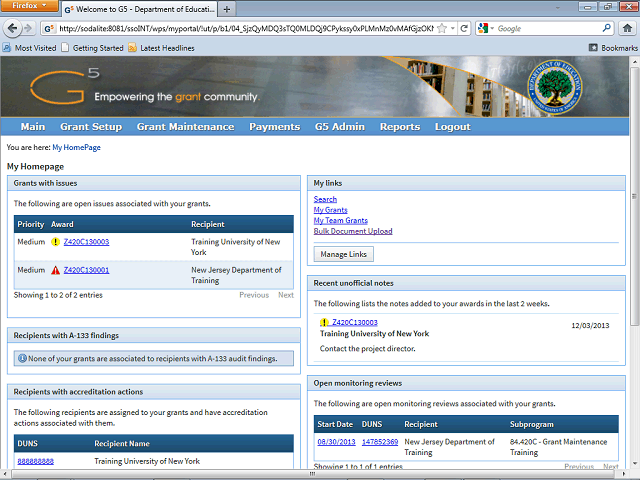640x480 pixels.
Task: Open the Grant Maintenance menu
Action: [x=185, y=127]
